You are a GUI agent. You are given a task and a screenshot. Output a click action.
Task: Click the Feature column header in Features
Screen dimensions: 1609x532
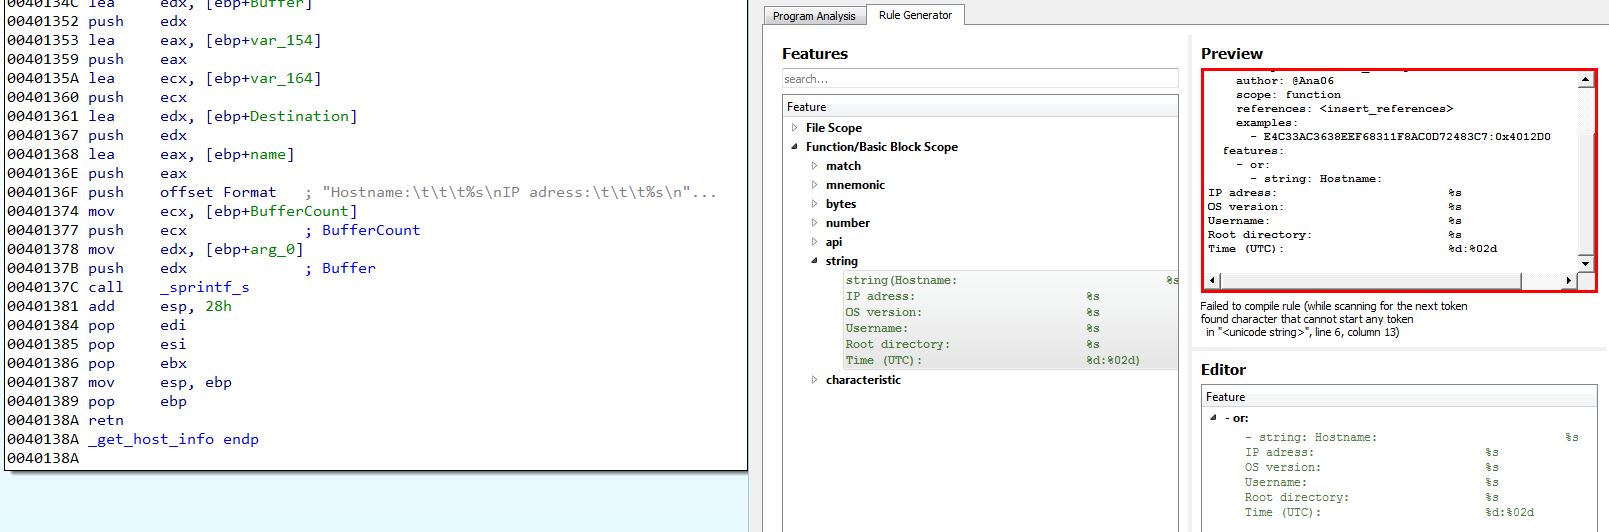(x=980, y=107)
